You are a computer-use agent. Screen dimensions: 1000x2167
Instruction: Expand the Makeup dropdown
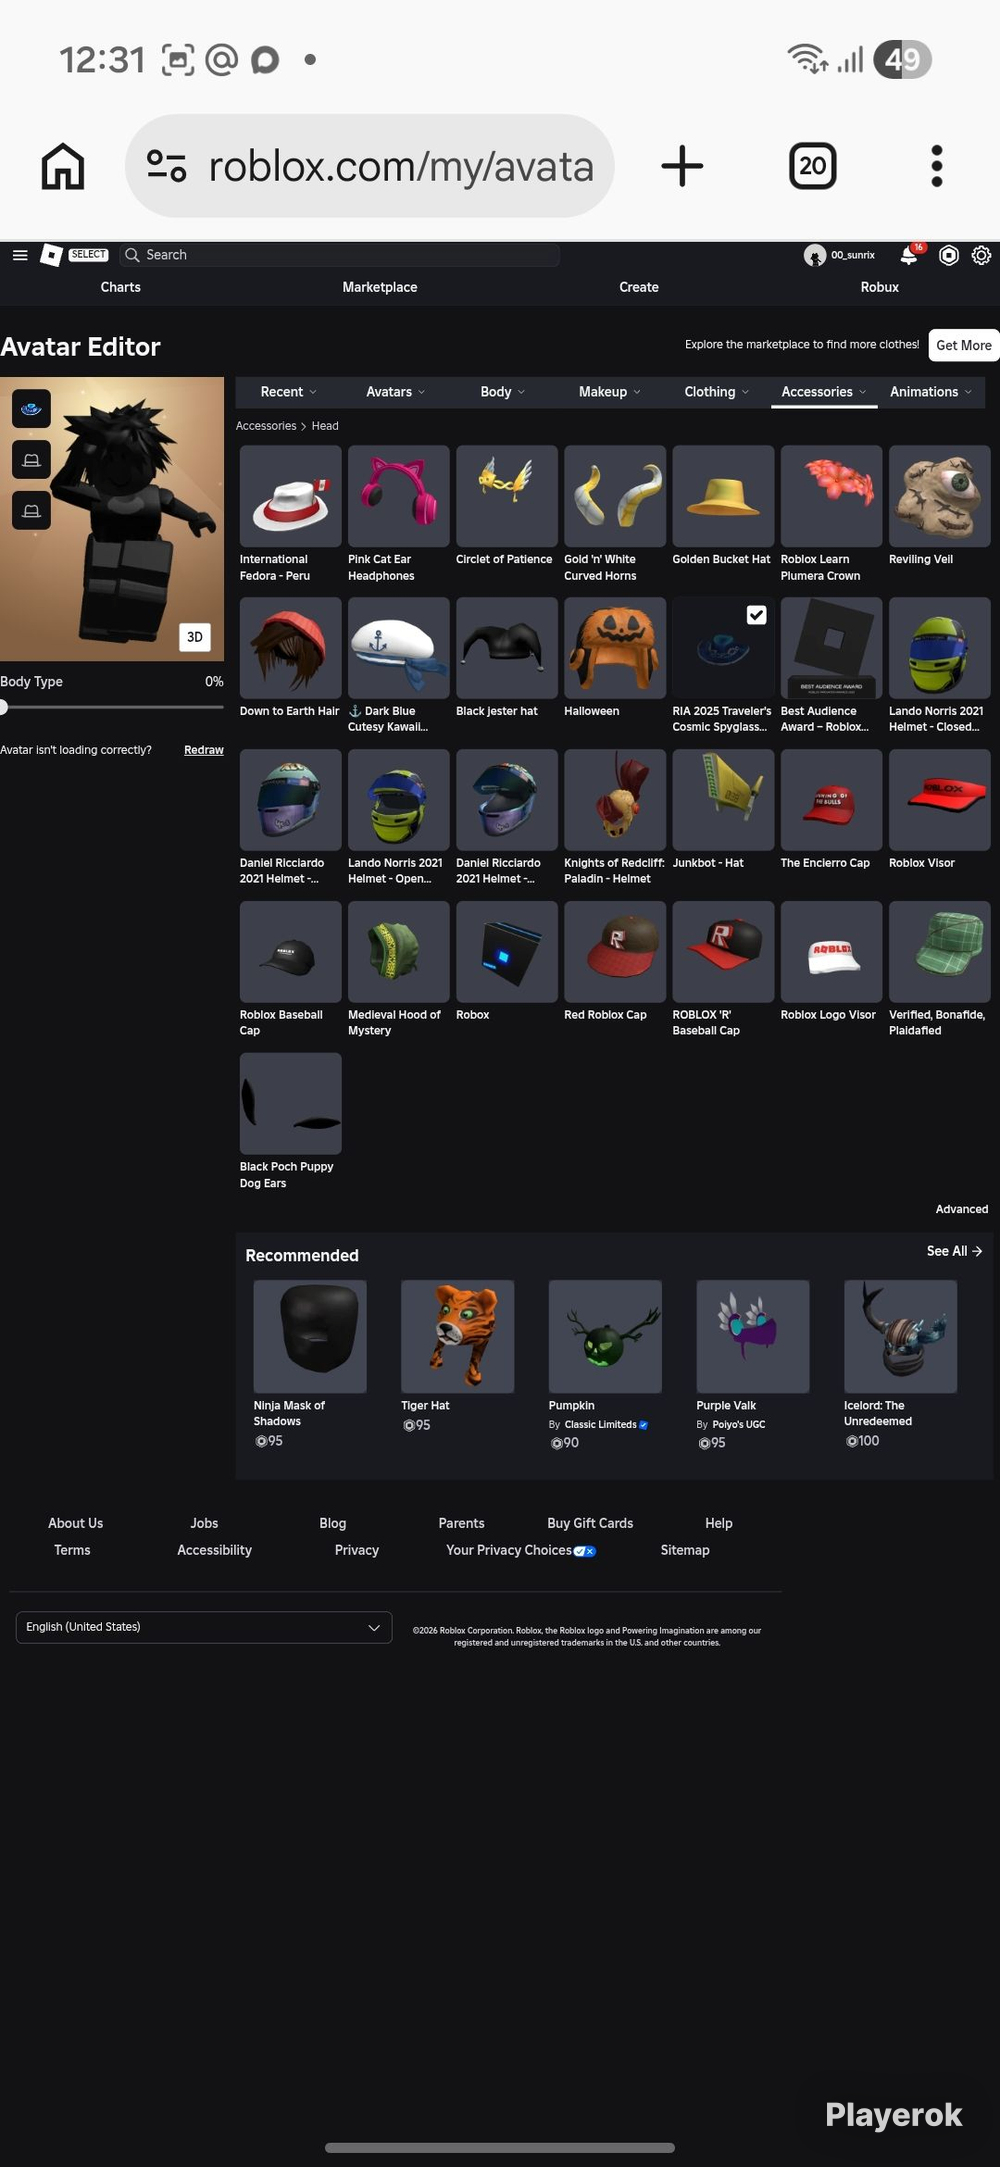click(610, 392)
